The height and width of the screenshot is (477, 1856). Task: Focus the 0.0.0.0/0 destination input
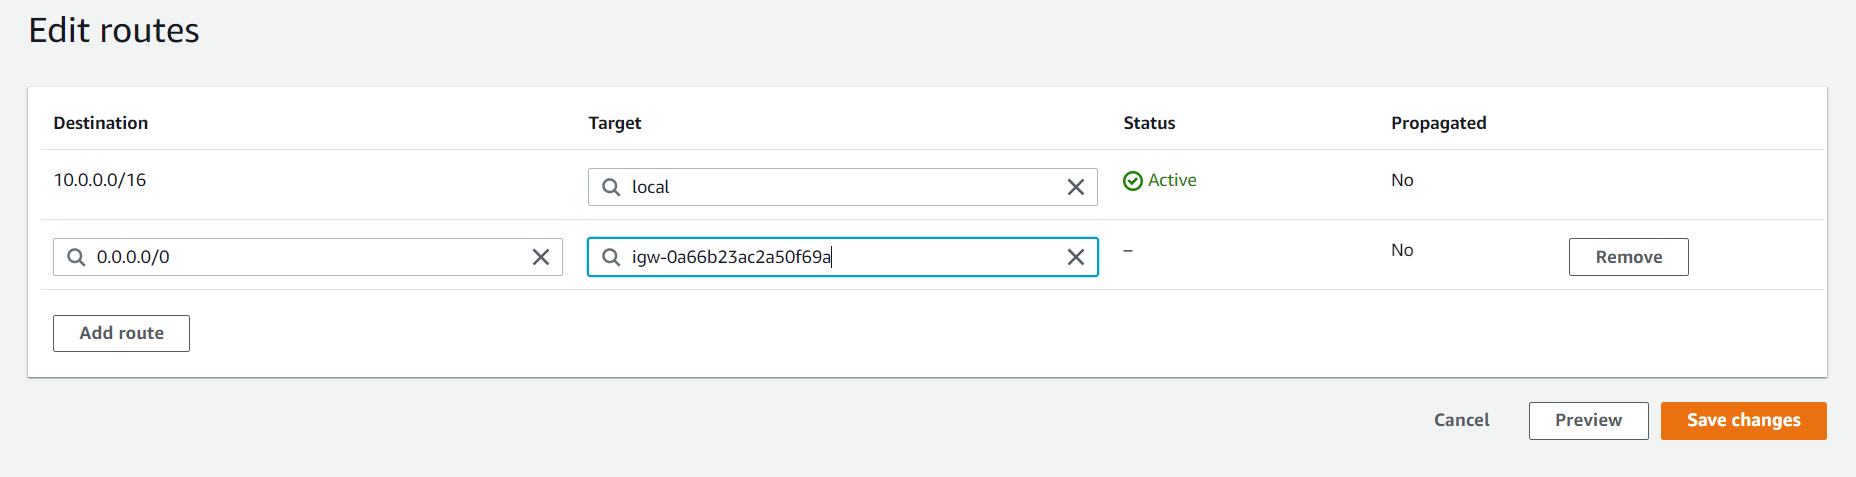[x=308, y=257]
